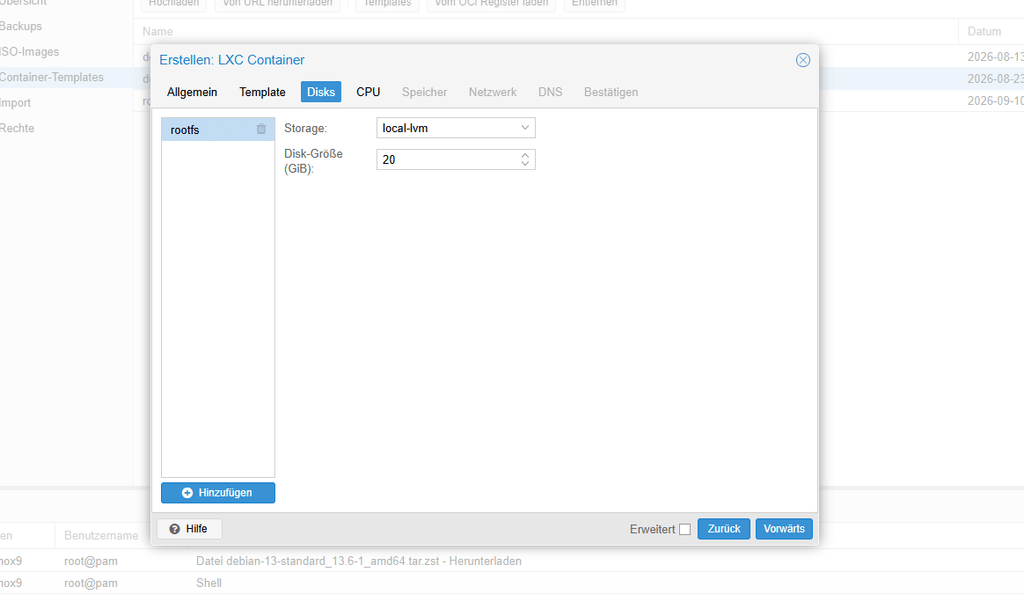The image size is (1024, 596).
Task: Enable the Erweitert checkbox
Action: click(684, 529)
